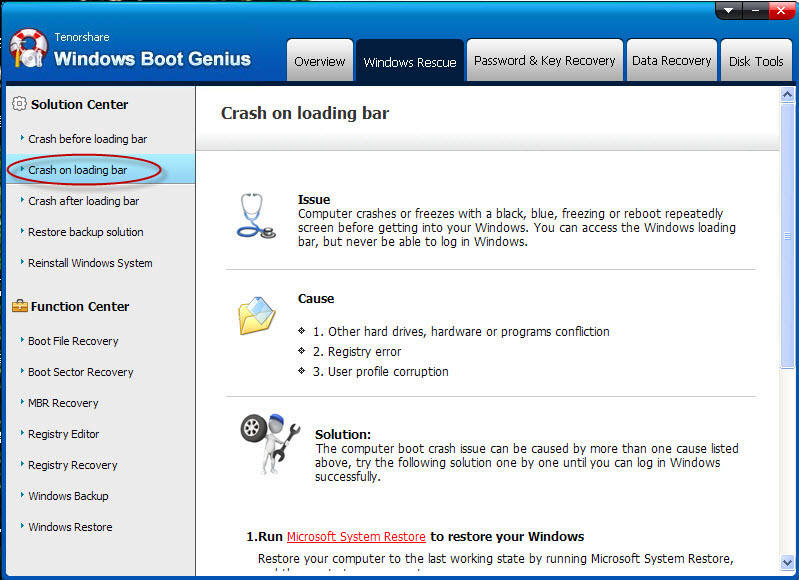The height and width of the screenshot is (580, 799).
Task: Click the Solution Center gear icon
Action: point(19,104)
